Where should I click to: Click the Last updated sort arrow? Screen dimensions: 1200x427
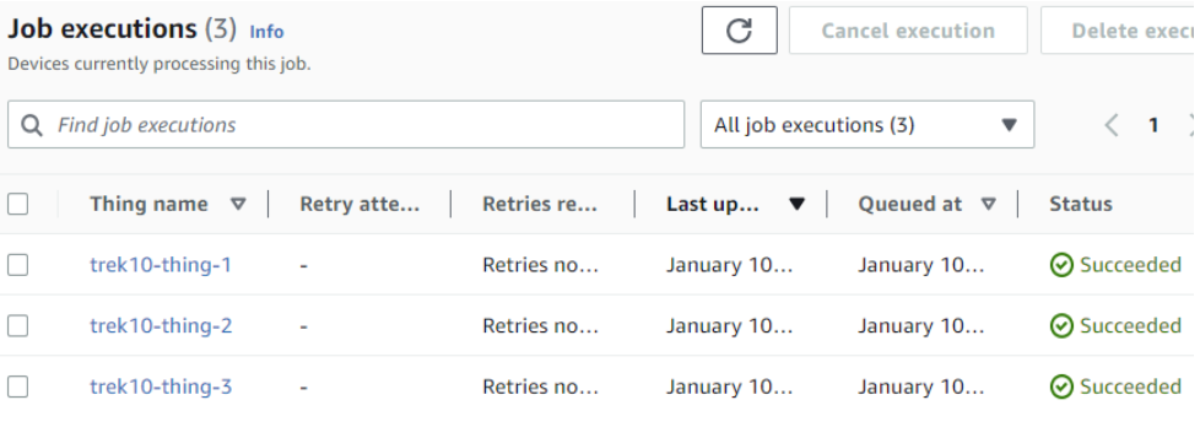[x=797, y=205]
